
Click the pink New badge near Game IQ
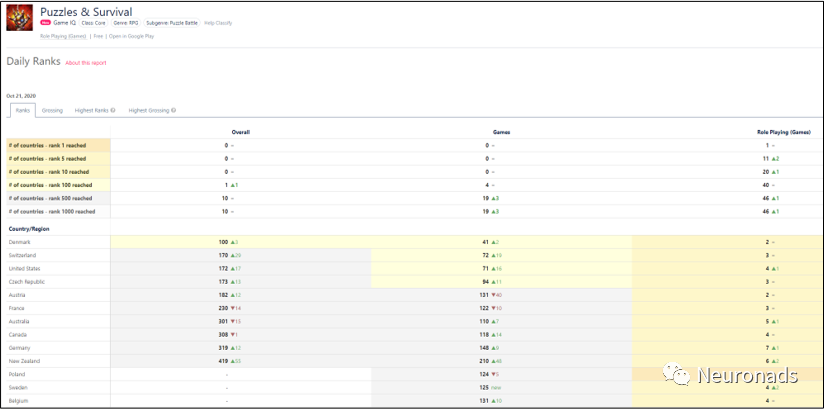(45, 22)
